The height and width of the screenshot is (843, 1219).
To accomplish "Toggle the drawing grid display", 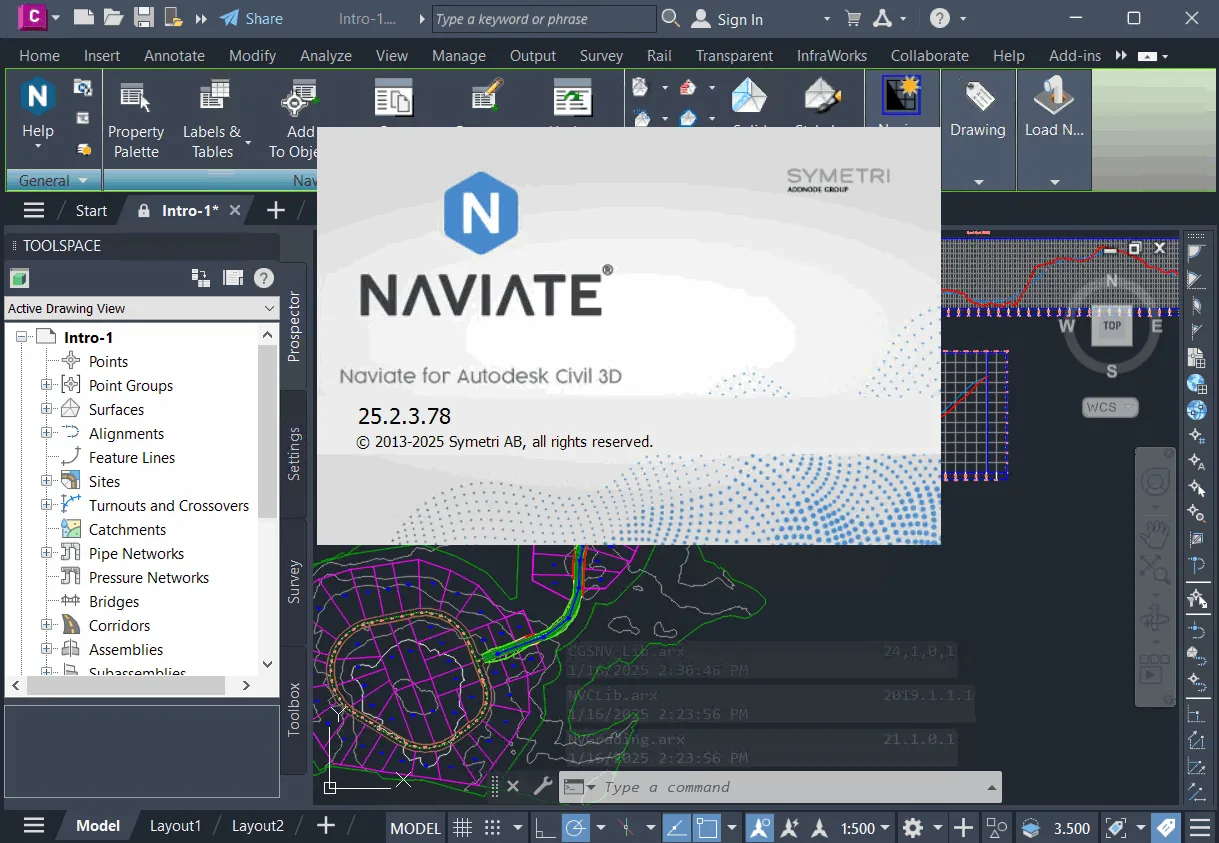I will pyautogui.click(x=462, y=828).
